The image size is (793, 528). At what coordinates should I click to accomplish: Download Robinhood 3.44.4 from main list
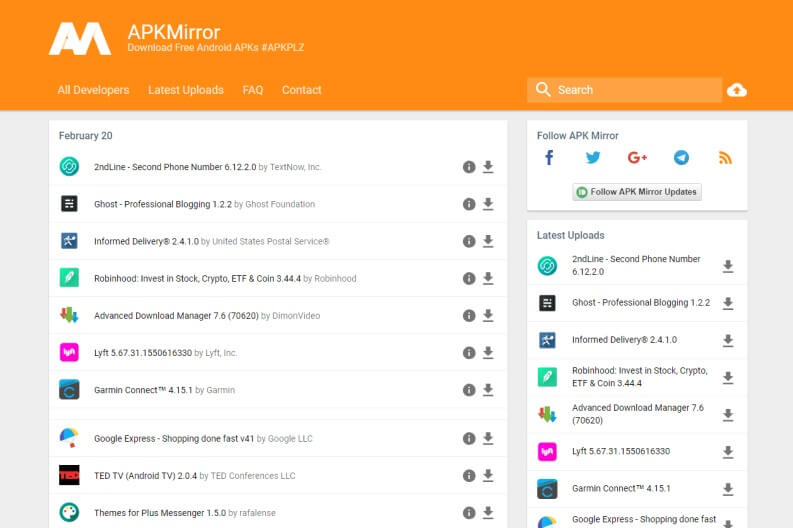[488, 279]
